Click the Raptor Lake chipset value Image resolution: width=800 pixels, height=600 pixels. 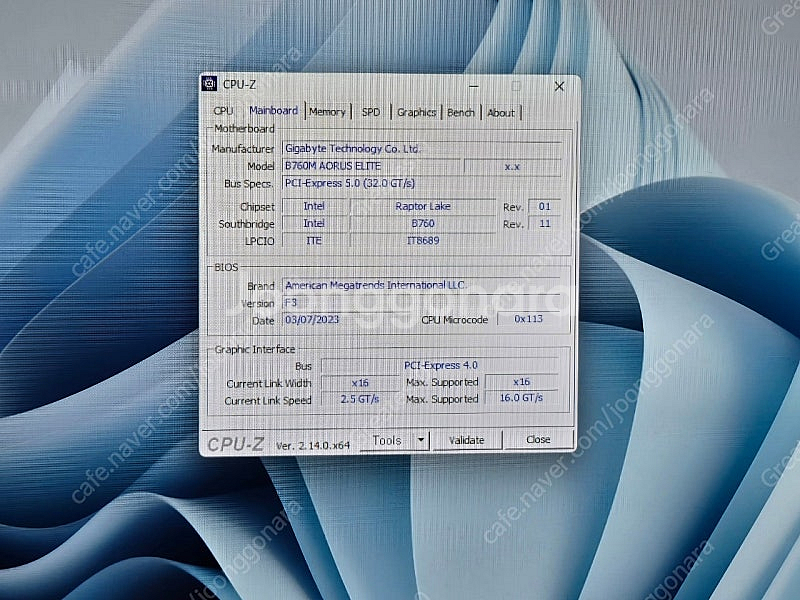pyautogui.click(x=422, y=206)
